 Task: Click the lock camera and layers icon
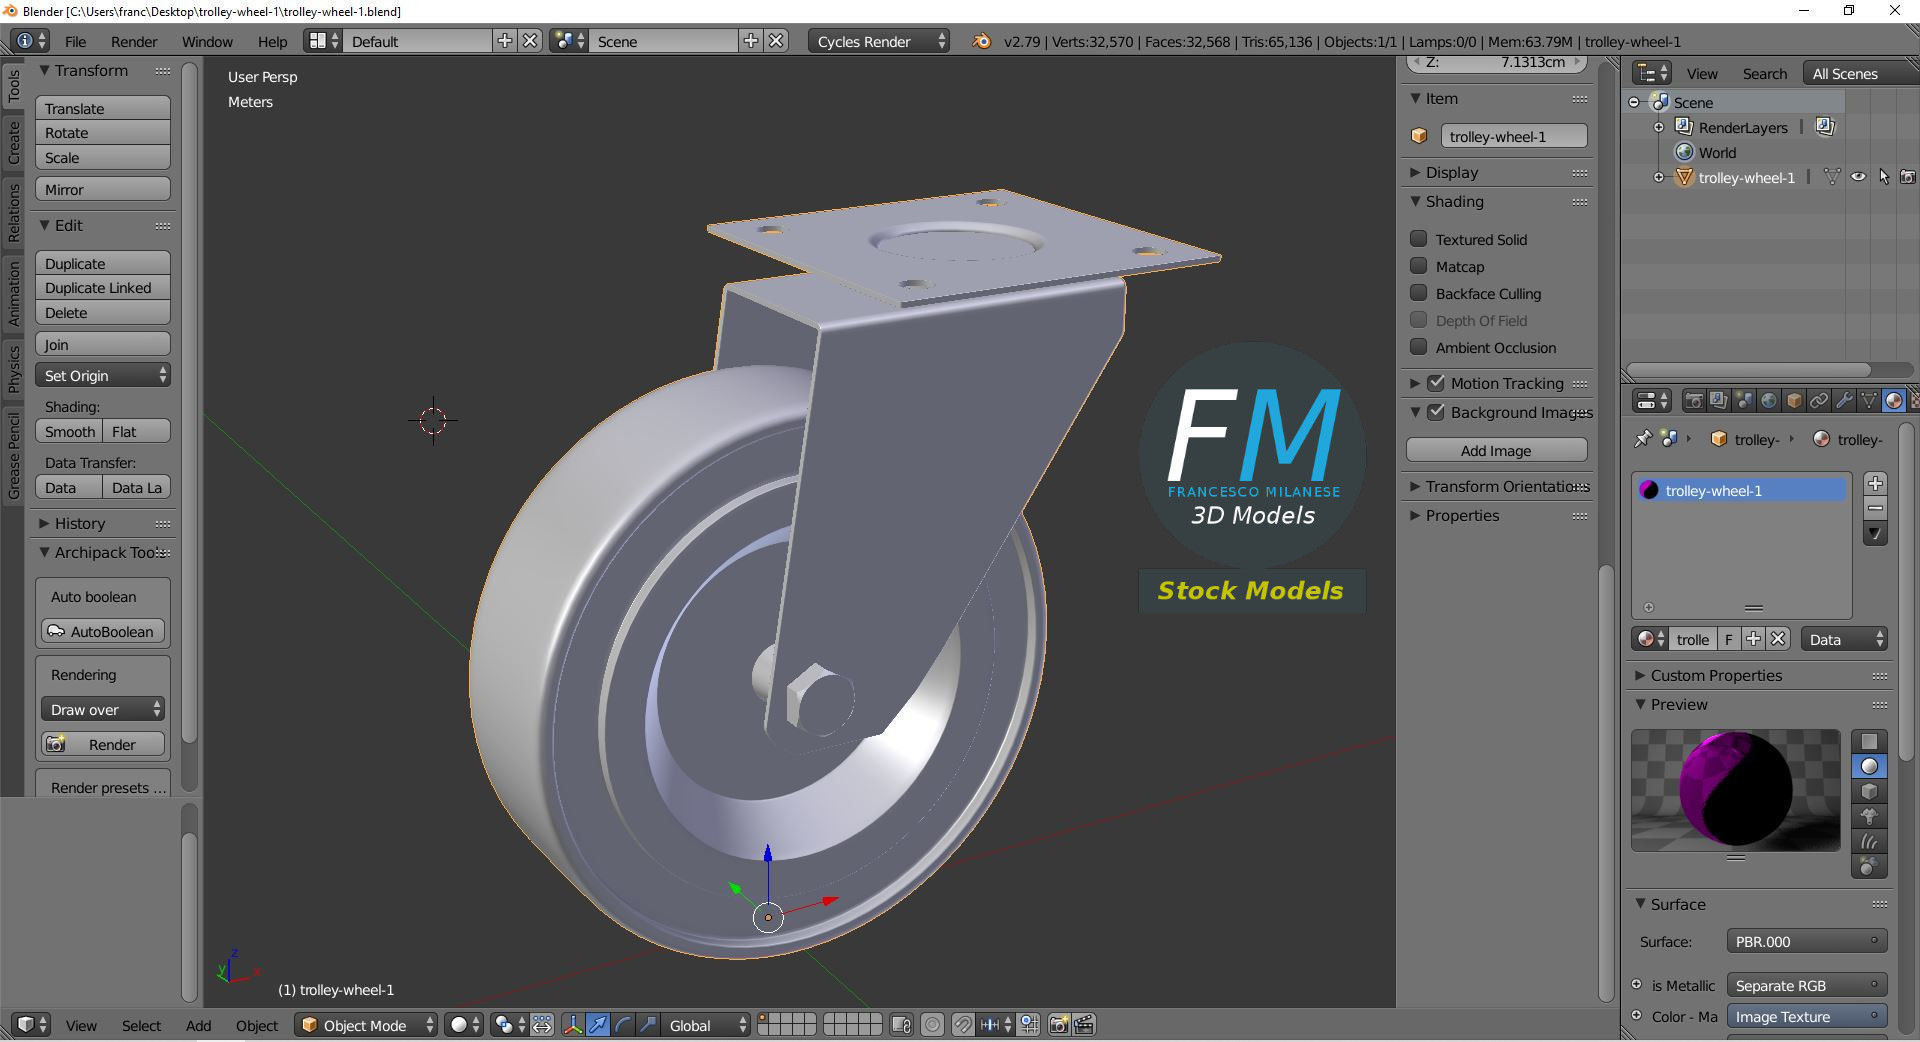tap(901, 1025)
